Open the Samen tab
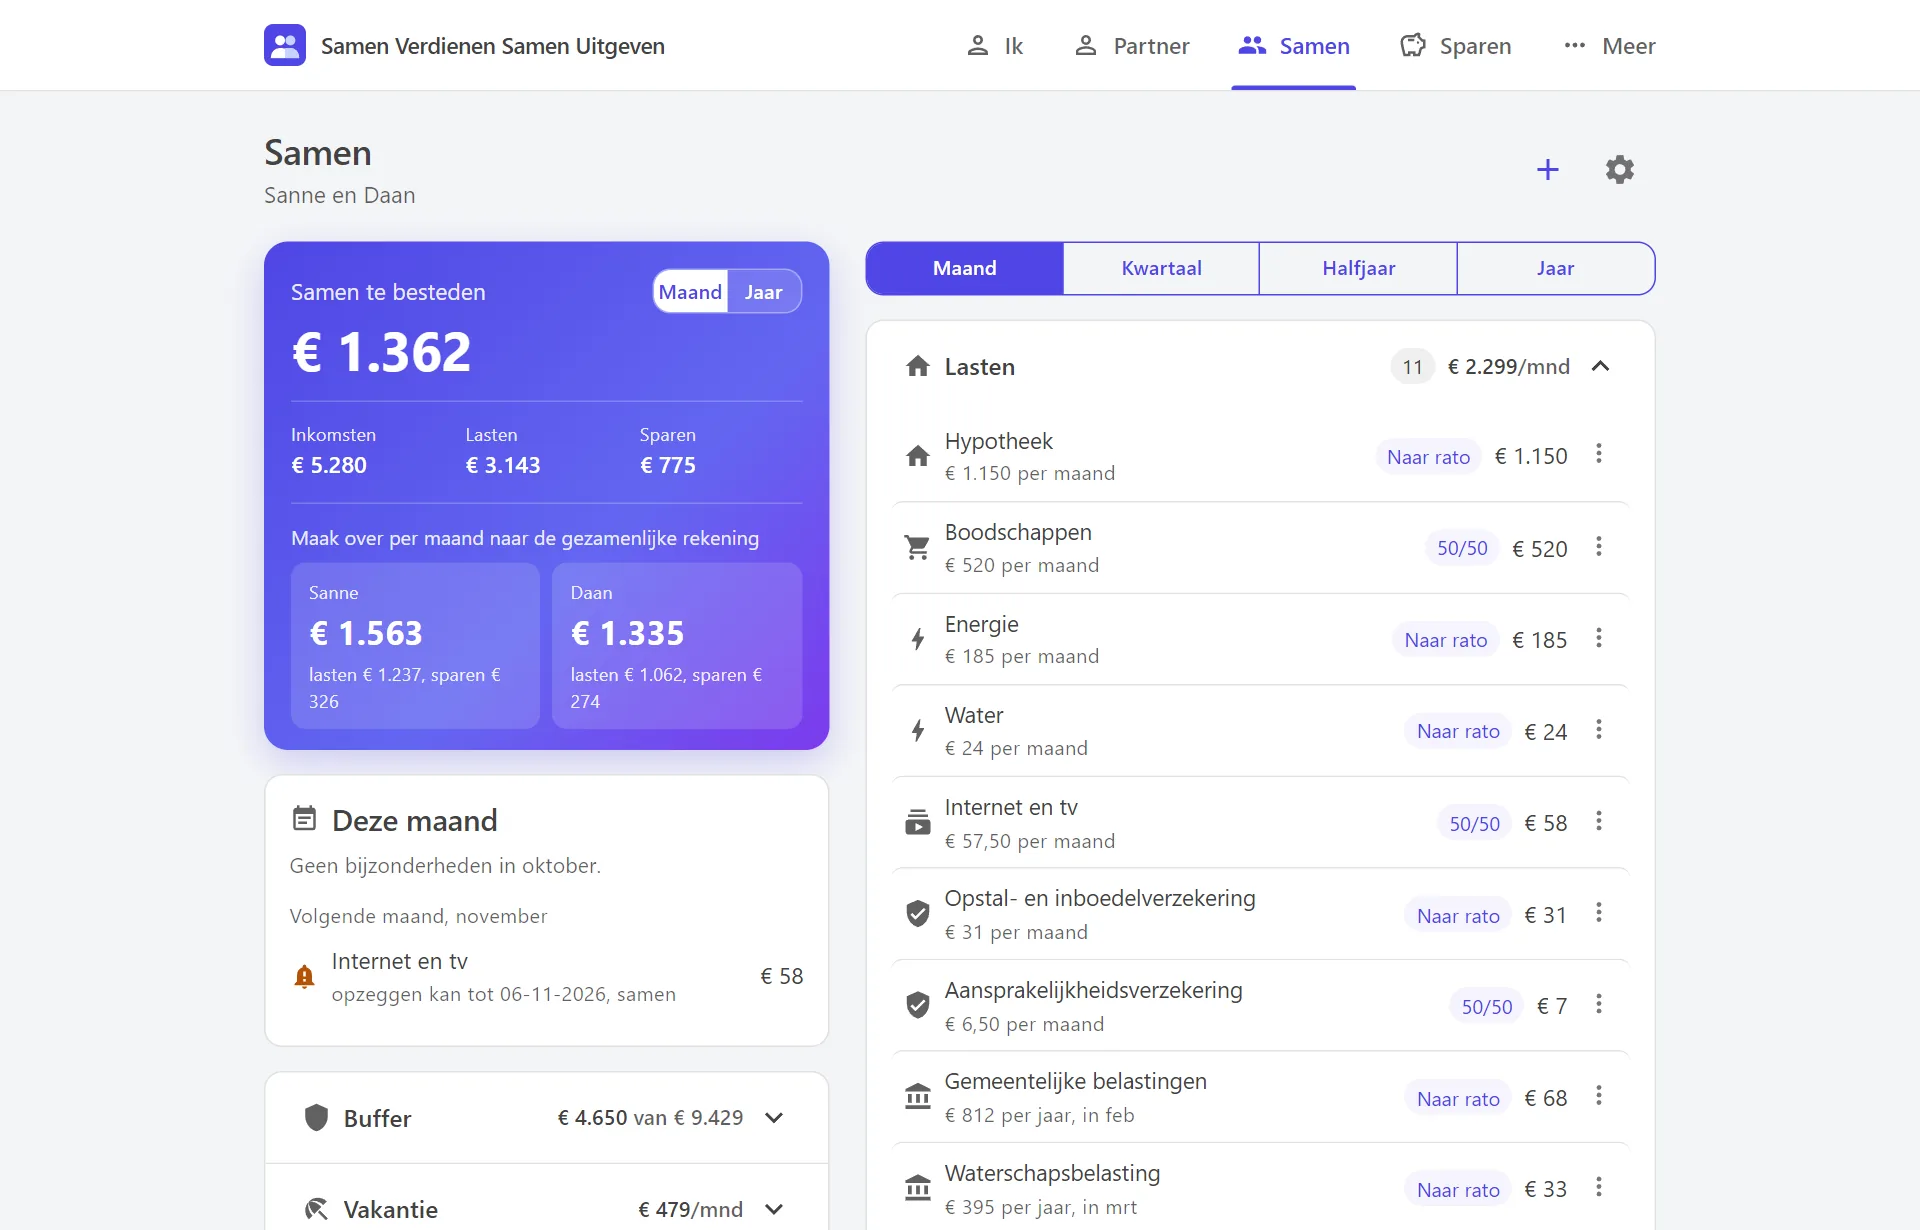Viewport: 1920px width, 1230px height. (x=1294, y=46)
